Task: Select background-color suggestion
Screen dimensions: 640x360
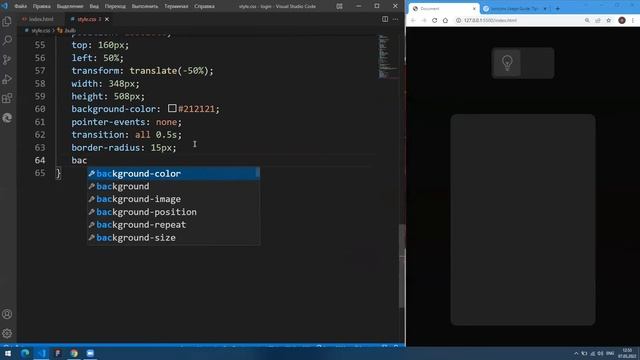Action: point(173,173)
